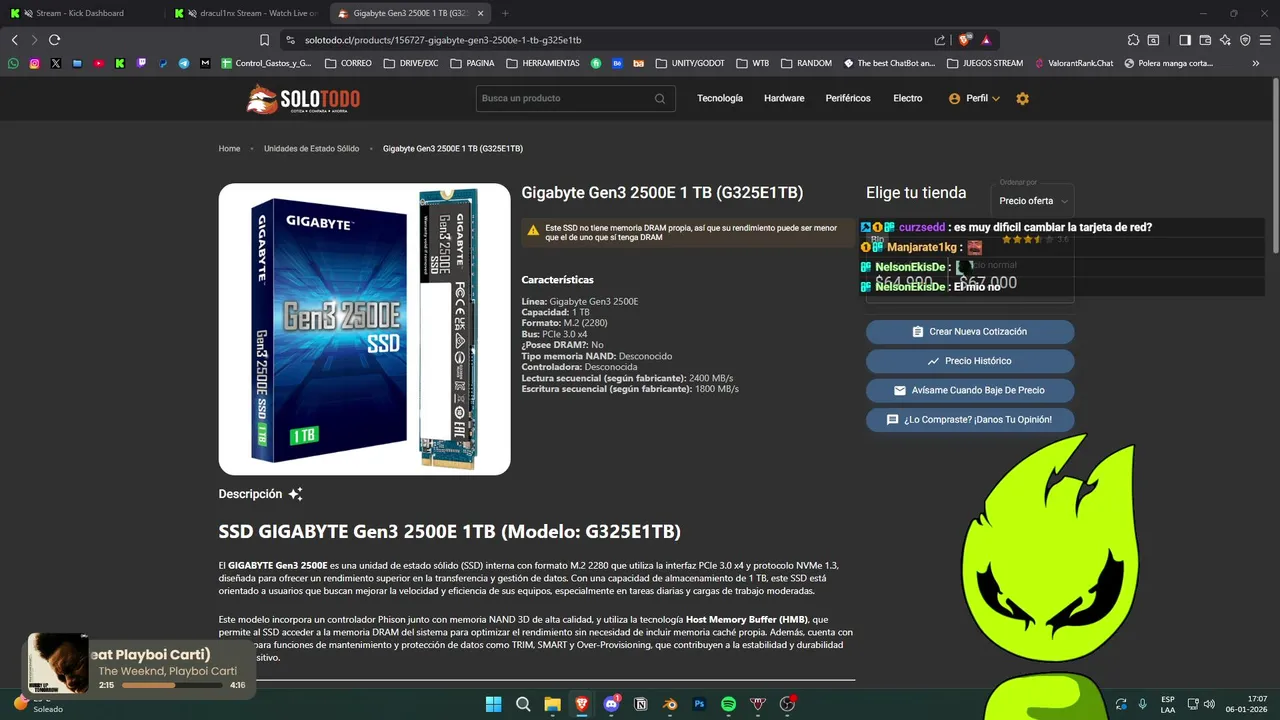Open the Periféricos menu
Screen dimensions: 1280x720
[848, 98]
